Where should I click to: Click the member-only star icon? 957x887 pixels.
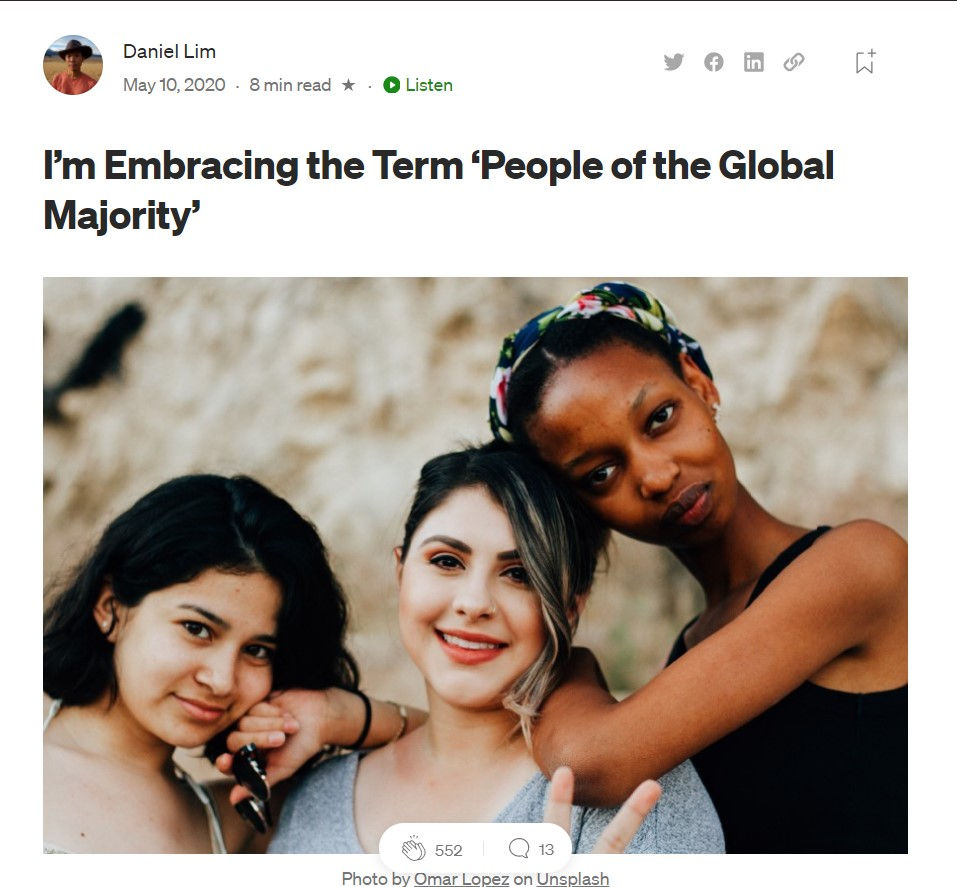tap(348, 84)
